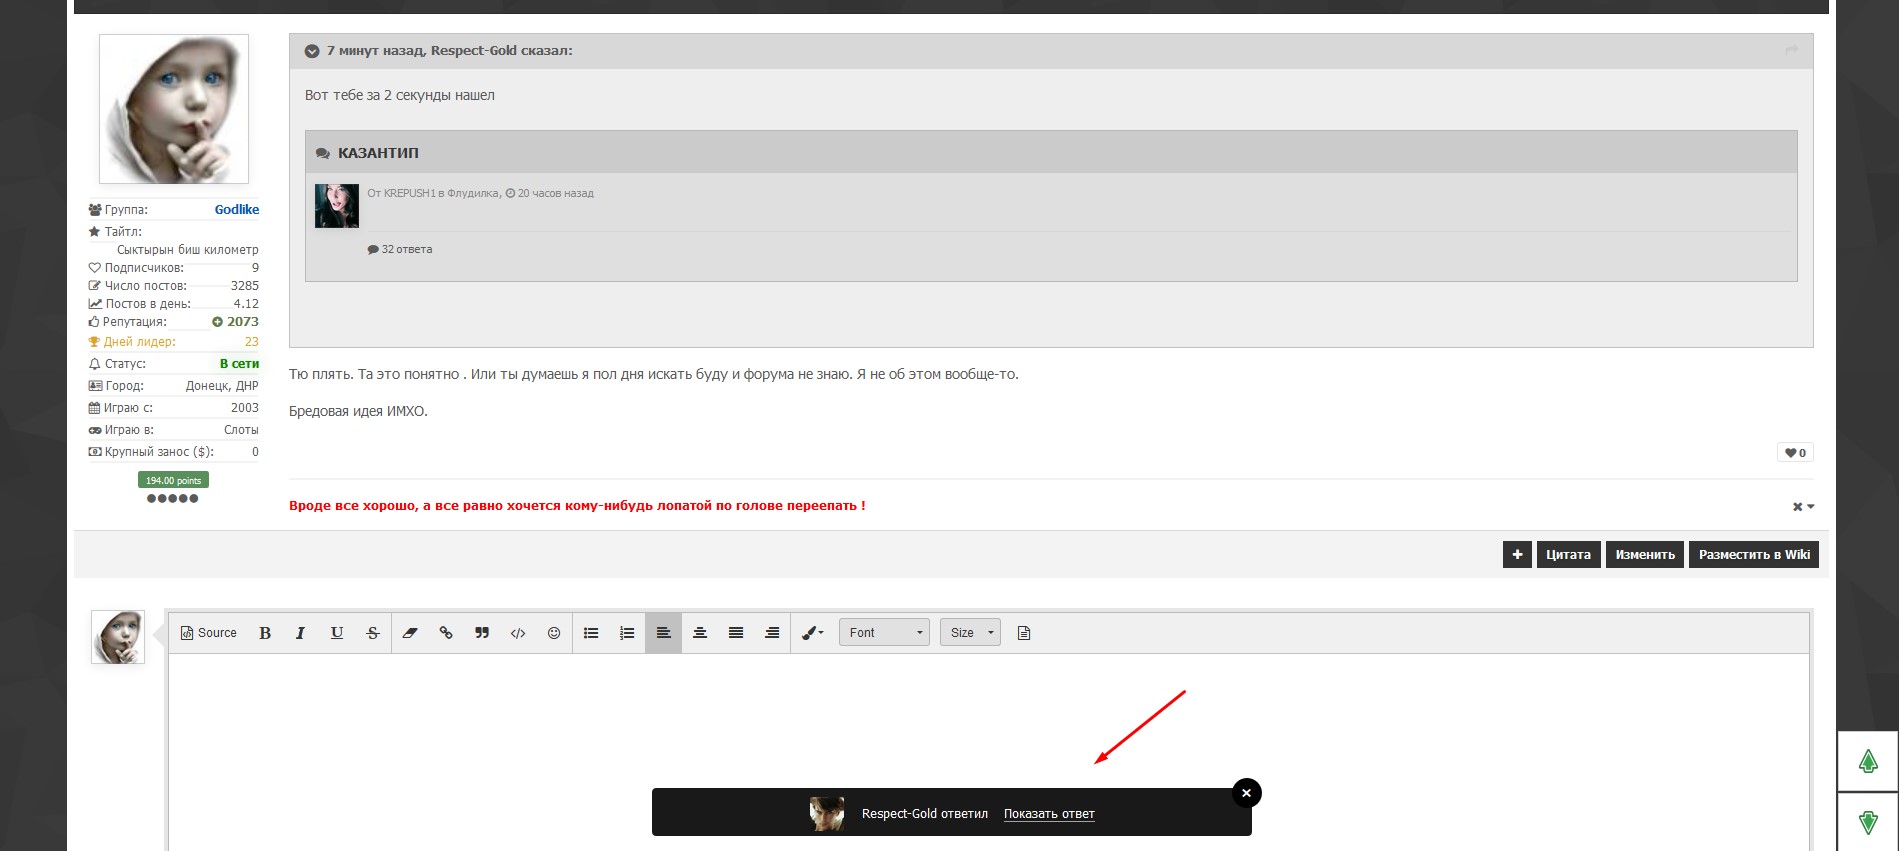The height and width of the screenshot is (851, 1899).
Task: Remove formatting with the eraser icon
Action: pos(410,633)
